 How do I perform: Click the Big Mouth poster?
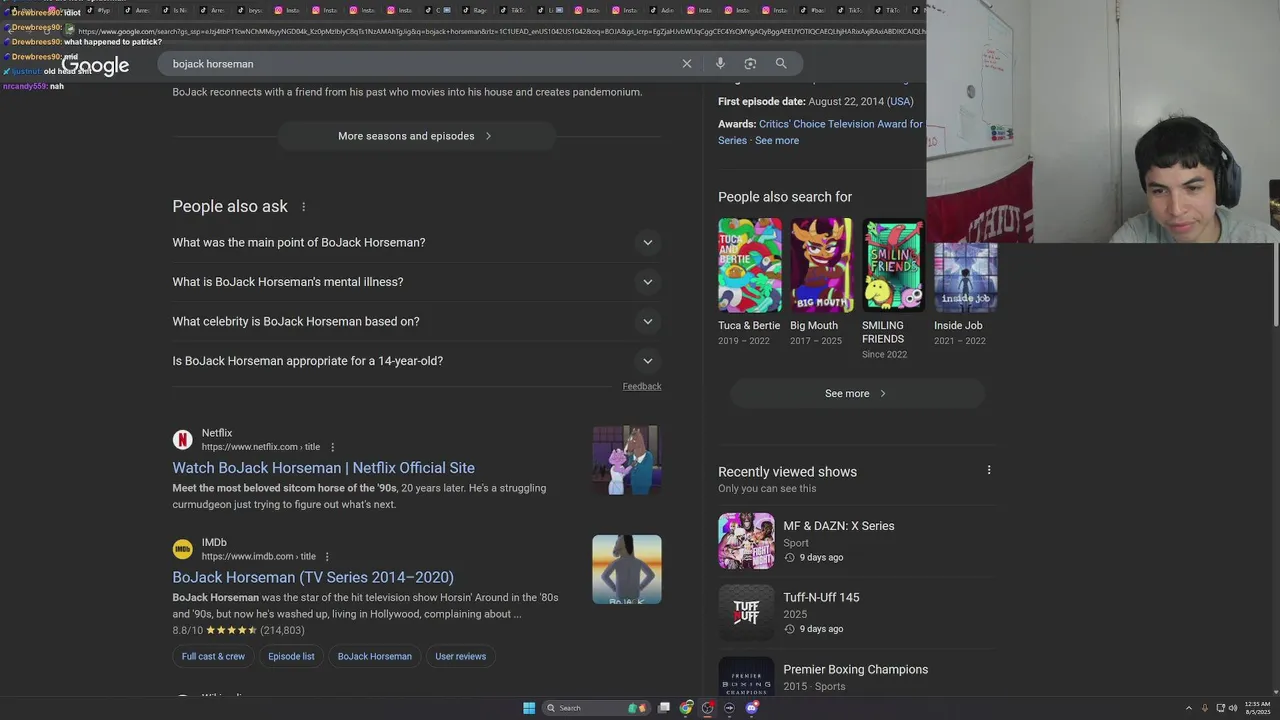coord(822,266)
